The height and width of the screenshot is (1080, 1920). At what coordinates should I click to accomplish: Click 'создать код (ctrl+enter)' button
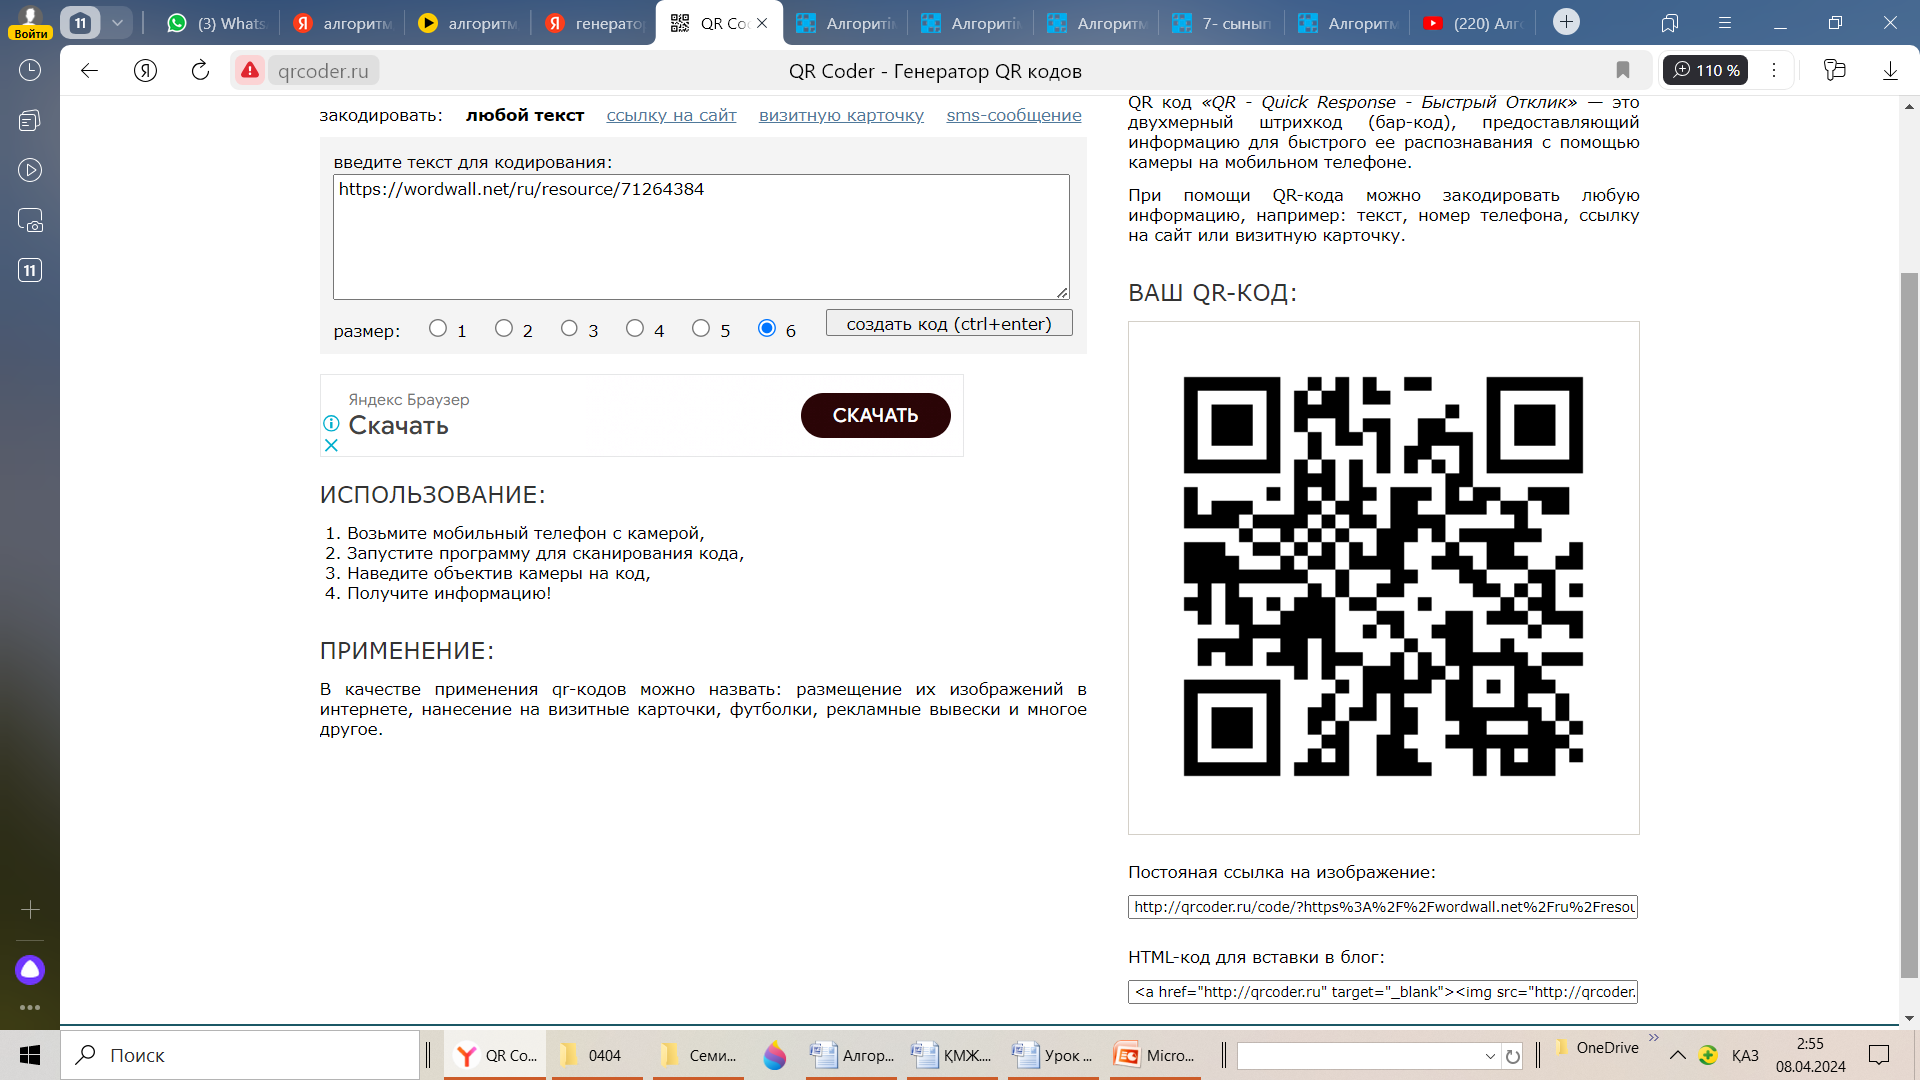(948, 323)
